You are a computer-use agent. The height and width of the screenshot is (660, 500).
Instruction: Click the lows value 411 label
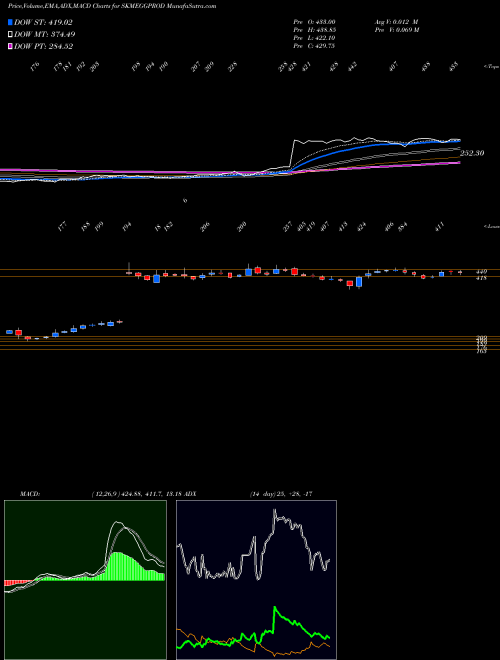click(440, 227)
